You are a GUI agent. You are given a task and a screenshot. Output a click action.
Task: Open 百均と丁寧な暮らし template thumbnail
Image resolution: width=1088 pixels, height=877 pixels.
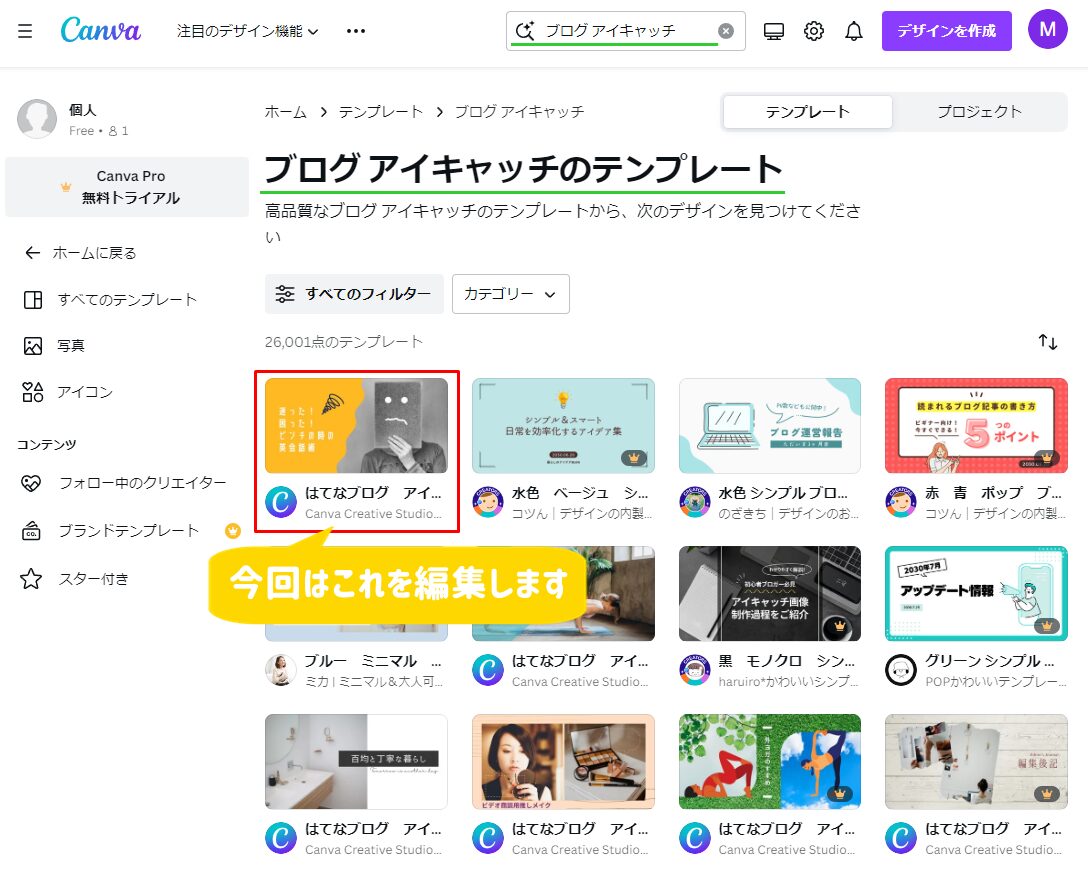click(357, 762)
